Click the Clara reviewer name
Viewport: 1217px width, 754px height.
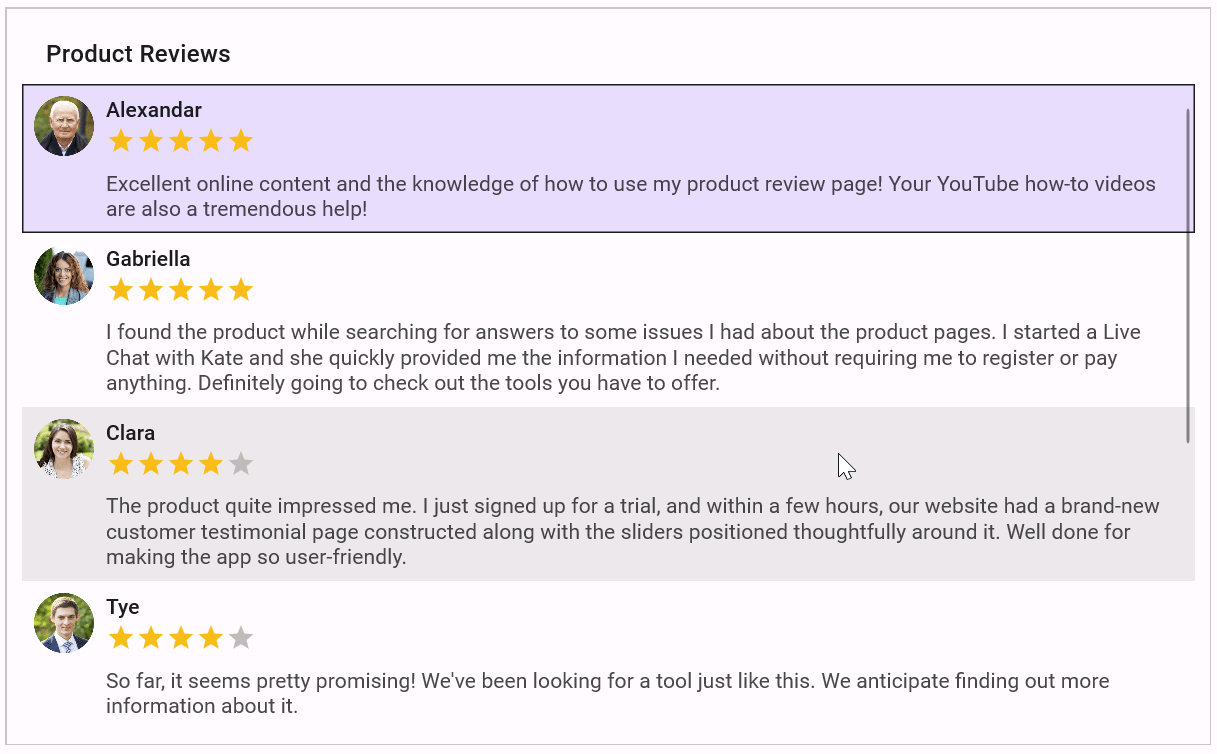tap(131, 433)
